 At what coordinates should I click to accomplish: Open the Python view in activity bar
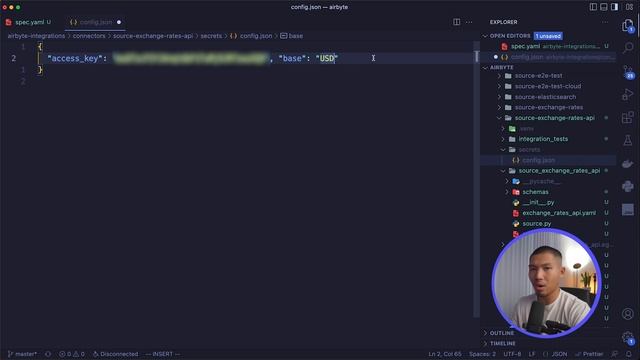[628, 187]
